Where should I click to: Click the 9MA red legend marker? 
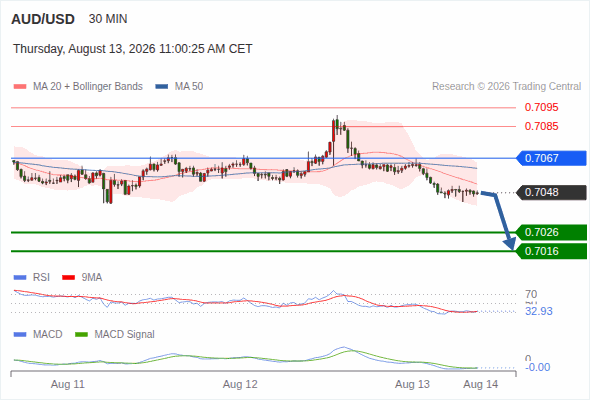pyautogui.click(x=68, y=278)
